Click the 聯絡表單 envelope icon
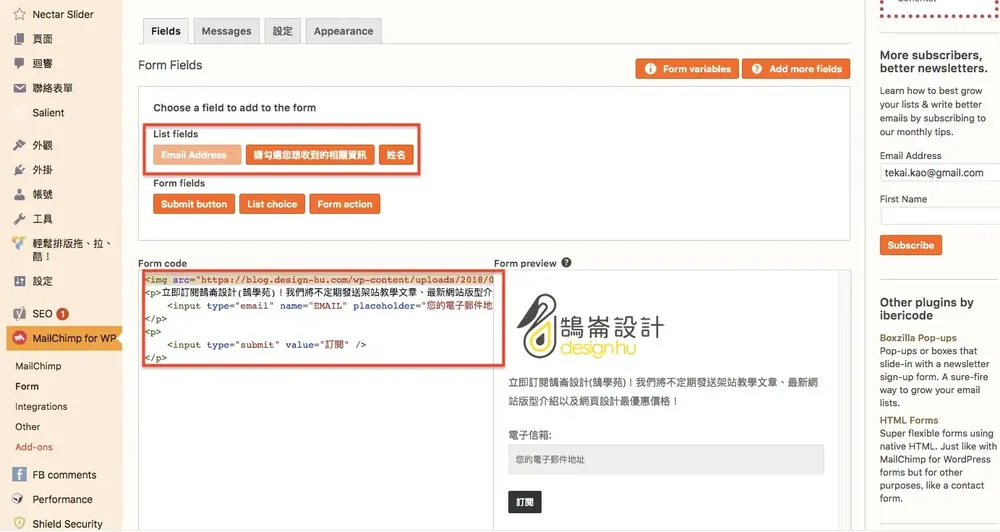 tap(19, 88)
